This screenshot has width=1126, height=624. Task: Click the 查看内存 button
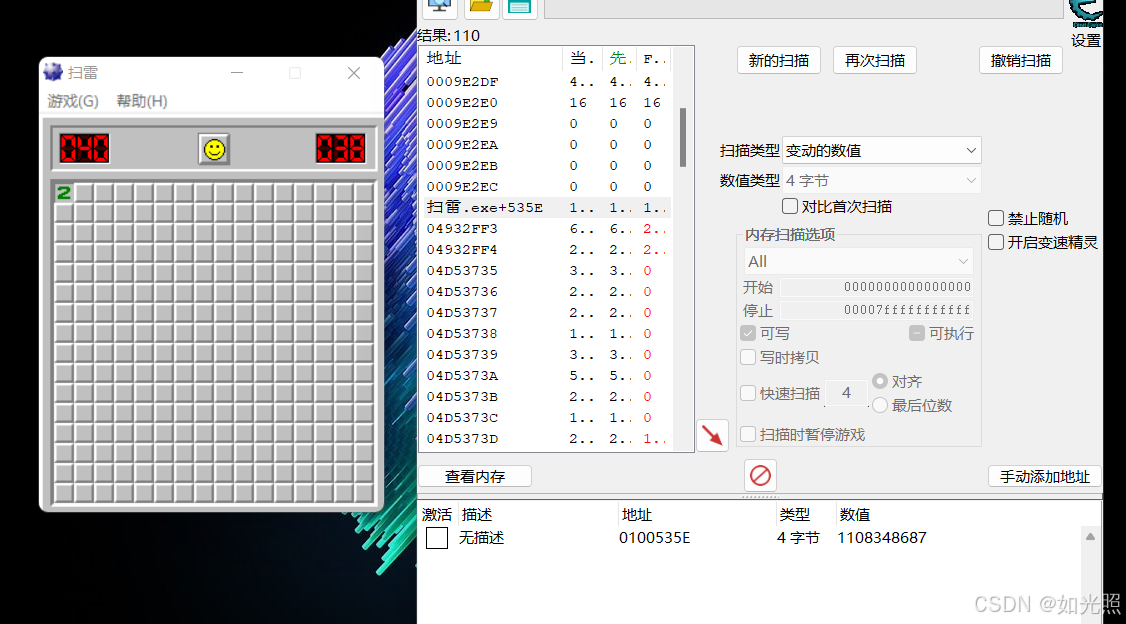475,476
